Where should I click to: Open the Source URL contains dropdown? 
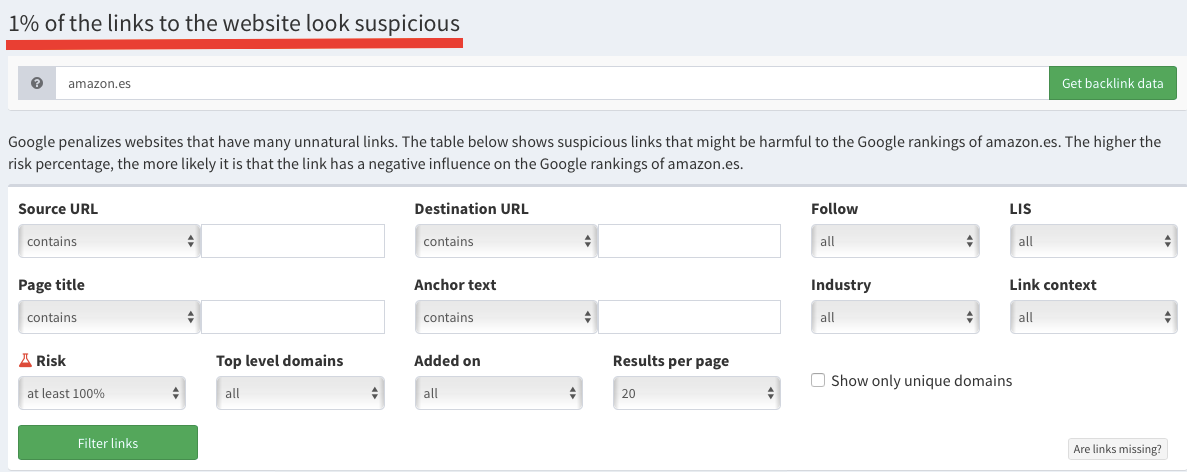pyautogui.click(x=109, y=241)
